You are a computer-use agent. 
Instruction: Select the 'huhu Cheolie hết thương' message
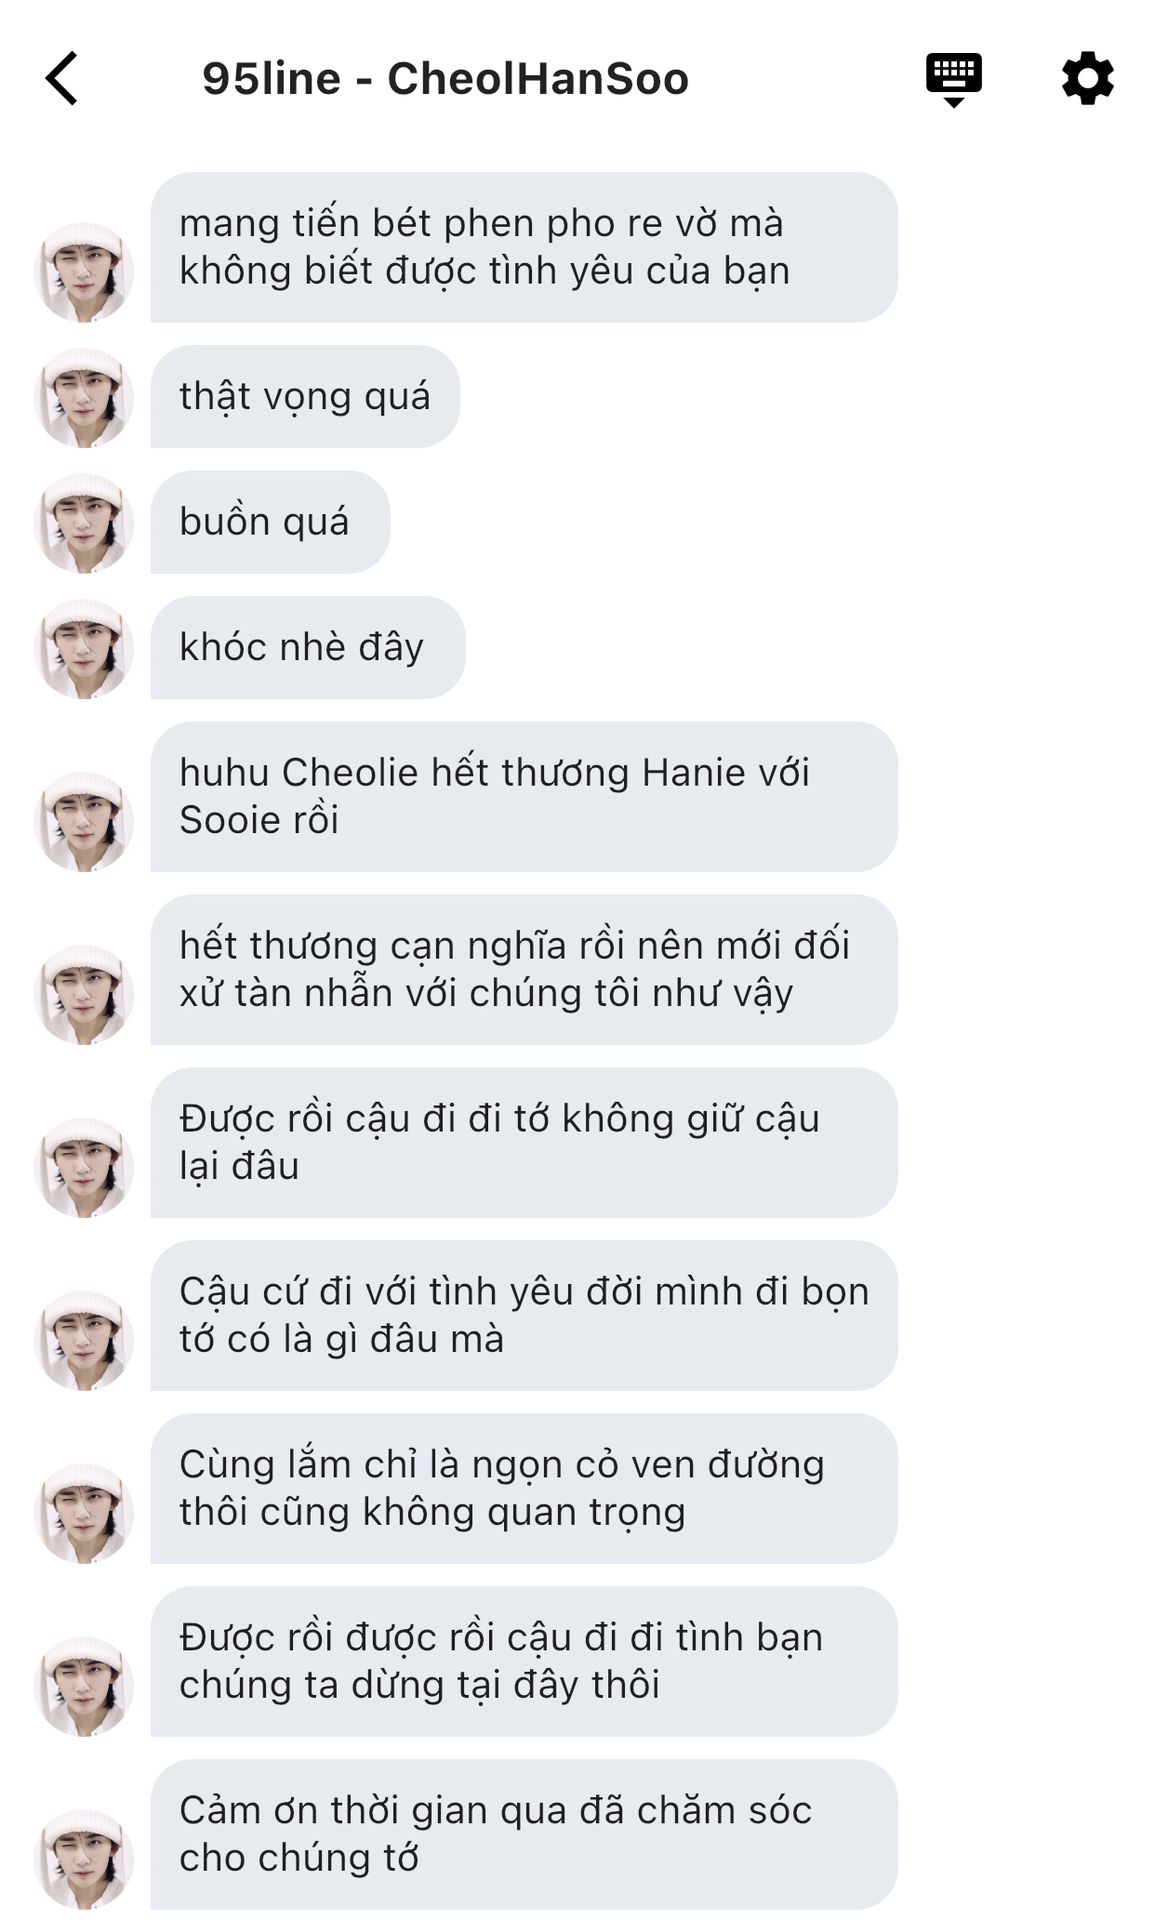point(524,796)
